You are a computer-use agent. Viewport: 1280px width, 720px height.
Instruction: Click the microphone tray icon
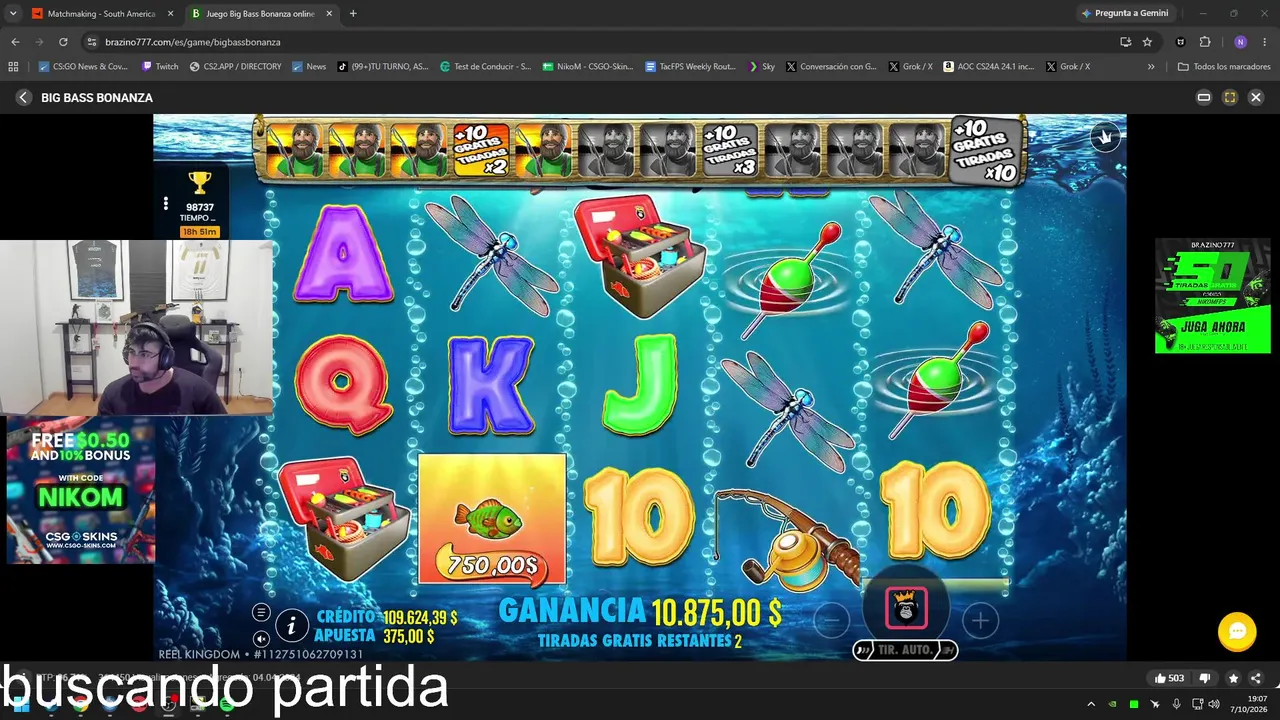coord(1176,704)
